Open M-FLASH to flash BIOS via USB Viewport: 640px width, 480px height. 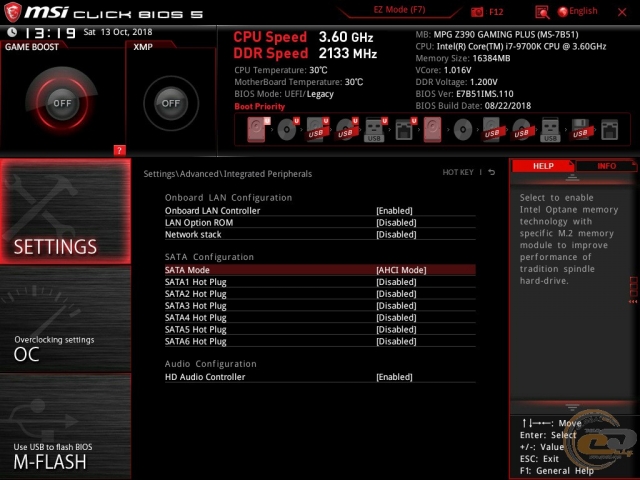[x=65, y=427]
